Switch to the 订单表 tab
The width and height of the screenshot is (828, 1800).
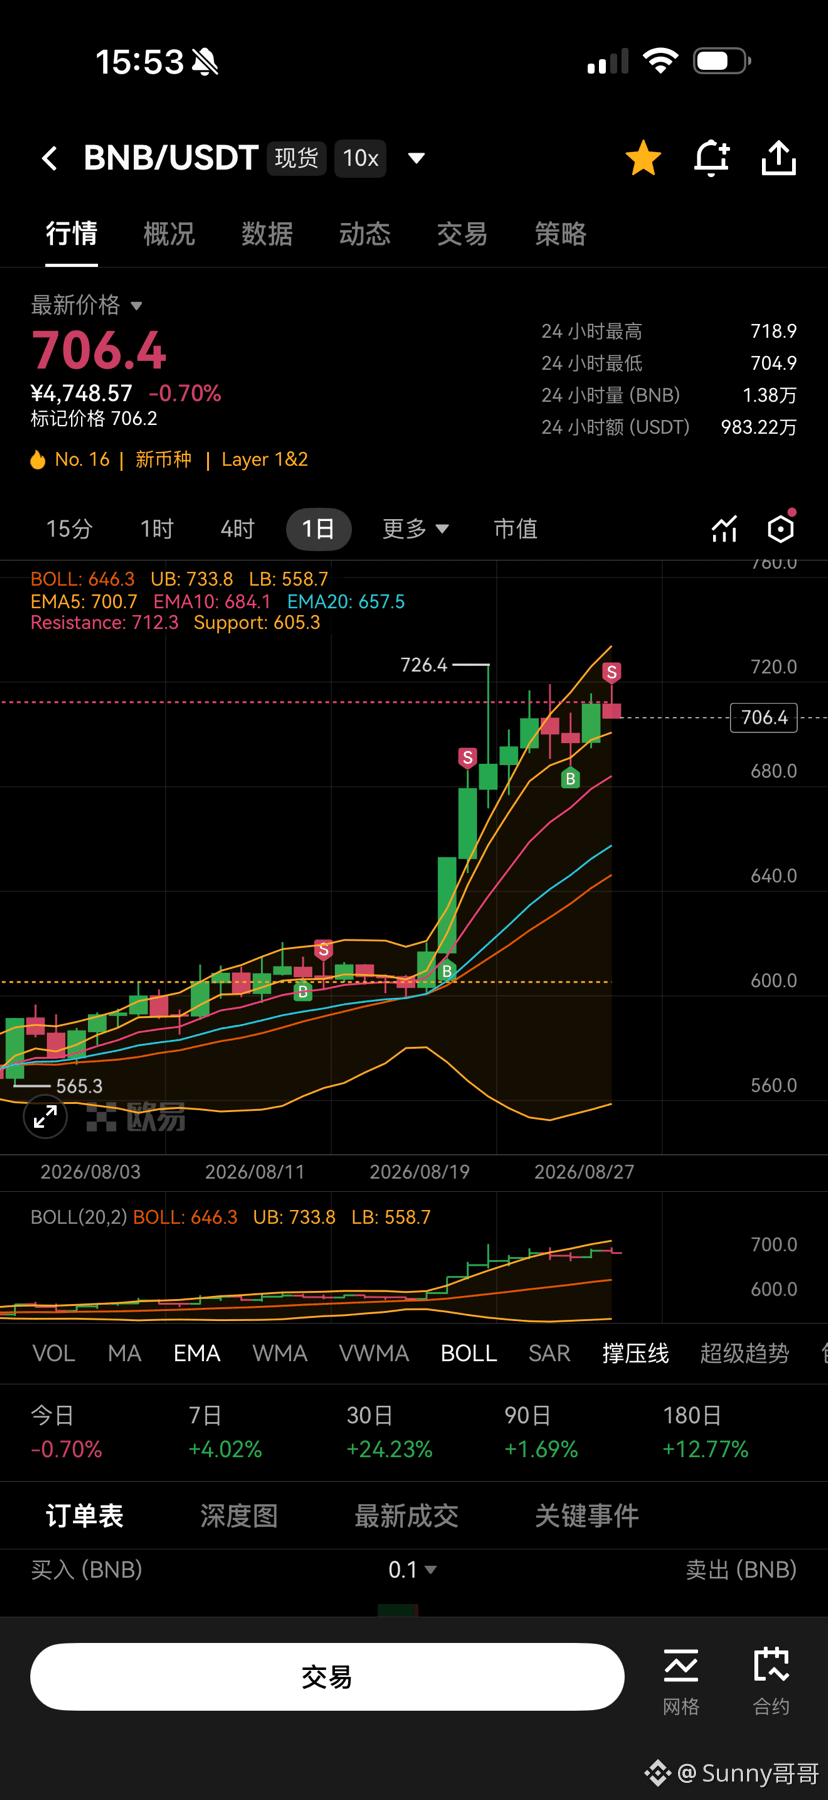coord(85,1516)
